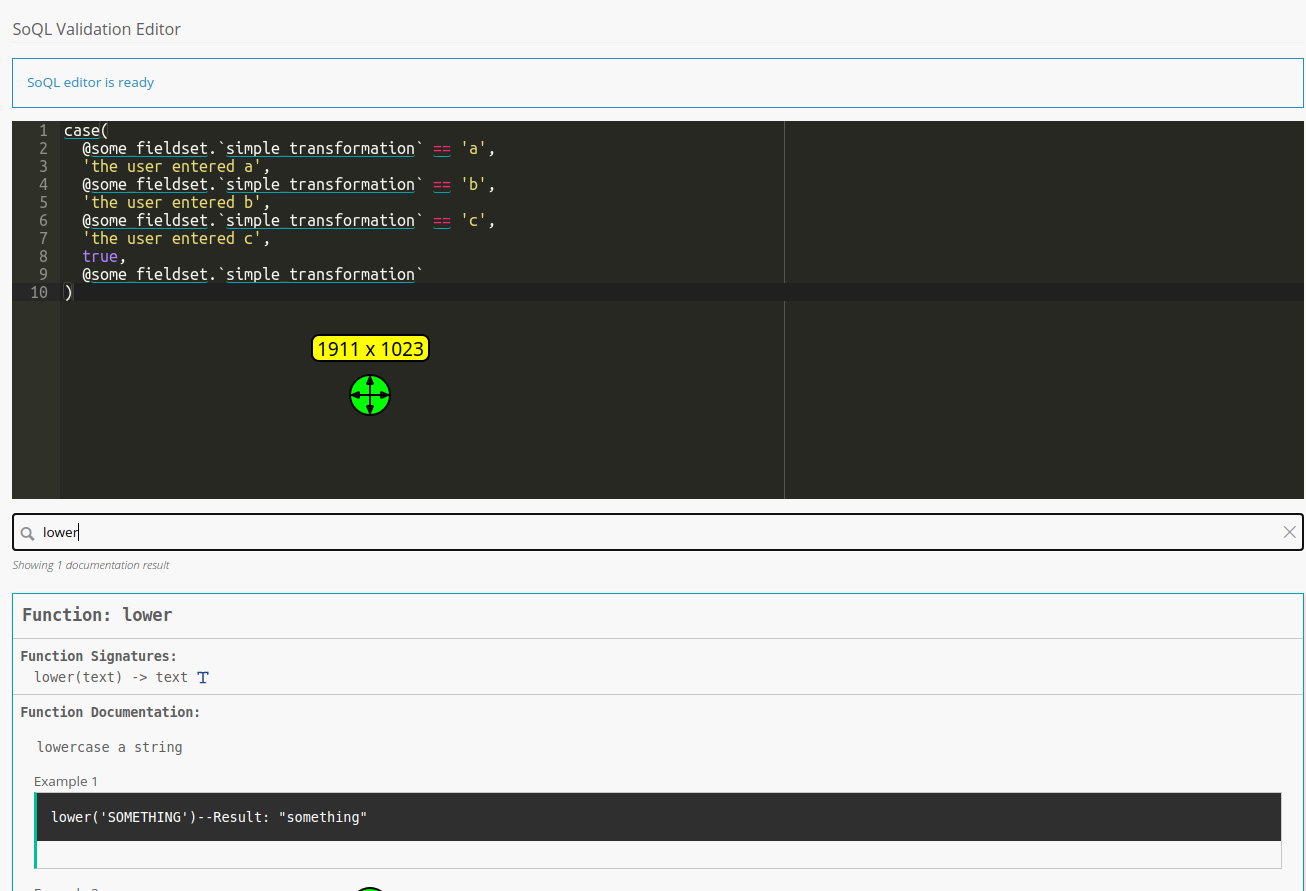Click the '==' operator on line 6

pos(441,220)
